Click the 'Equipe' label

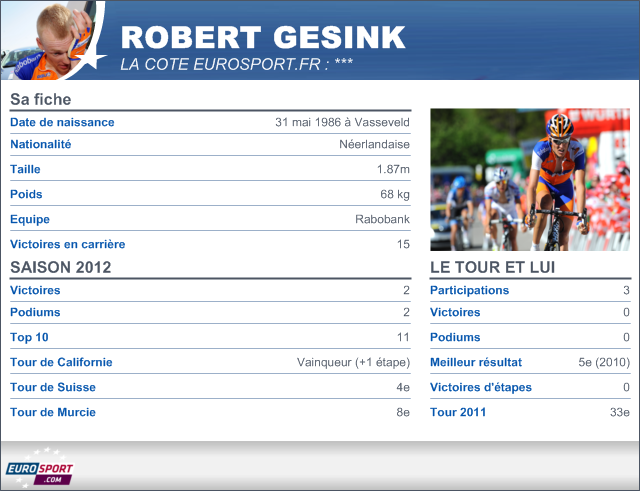[30, 219]
